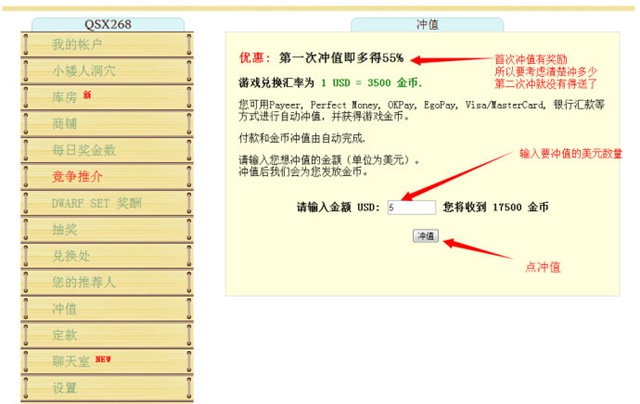Click the red 新 badge beside 库房

(87, 95)
